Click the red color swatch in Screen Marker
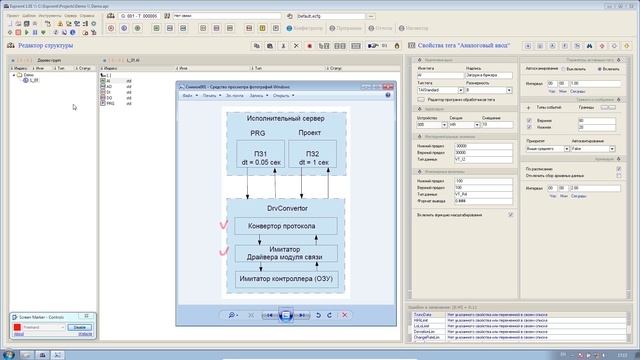Image resolution: width=640 pixels, height=360 pixels. (17, 327)
